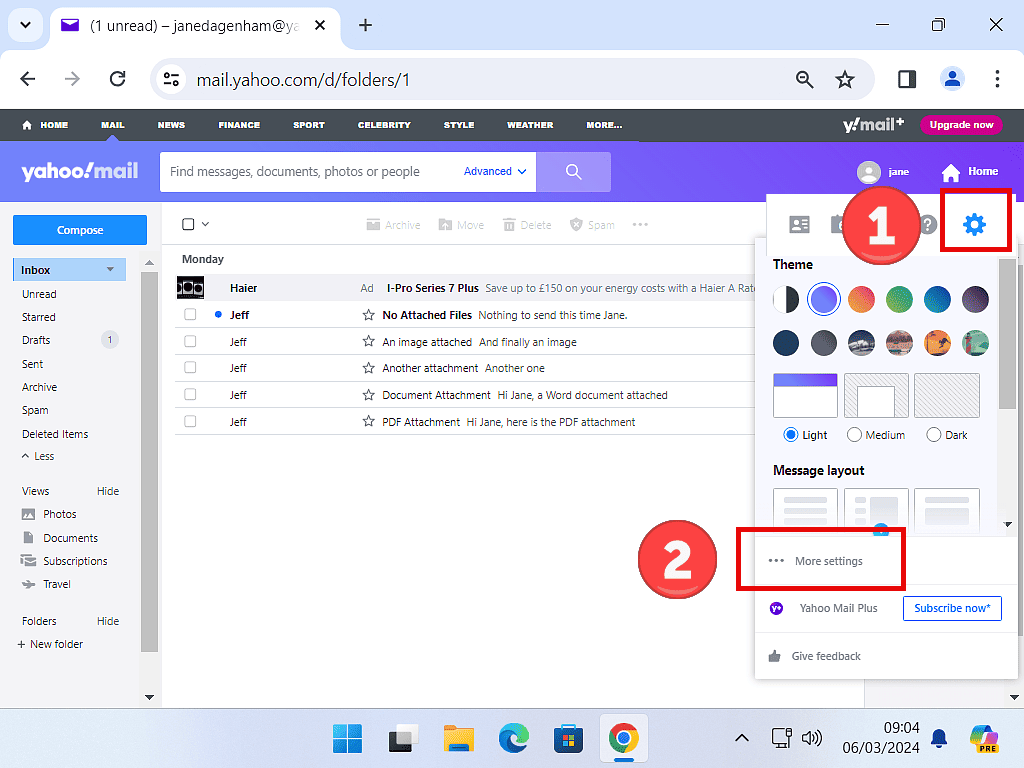Screen dimensions: 1024x768
Task: Star the PDF Attachment email
Action: coord(368,422)
